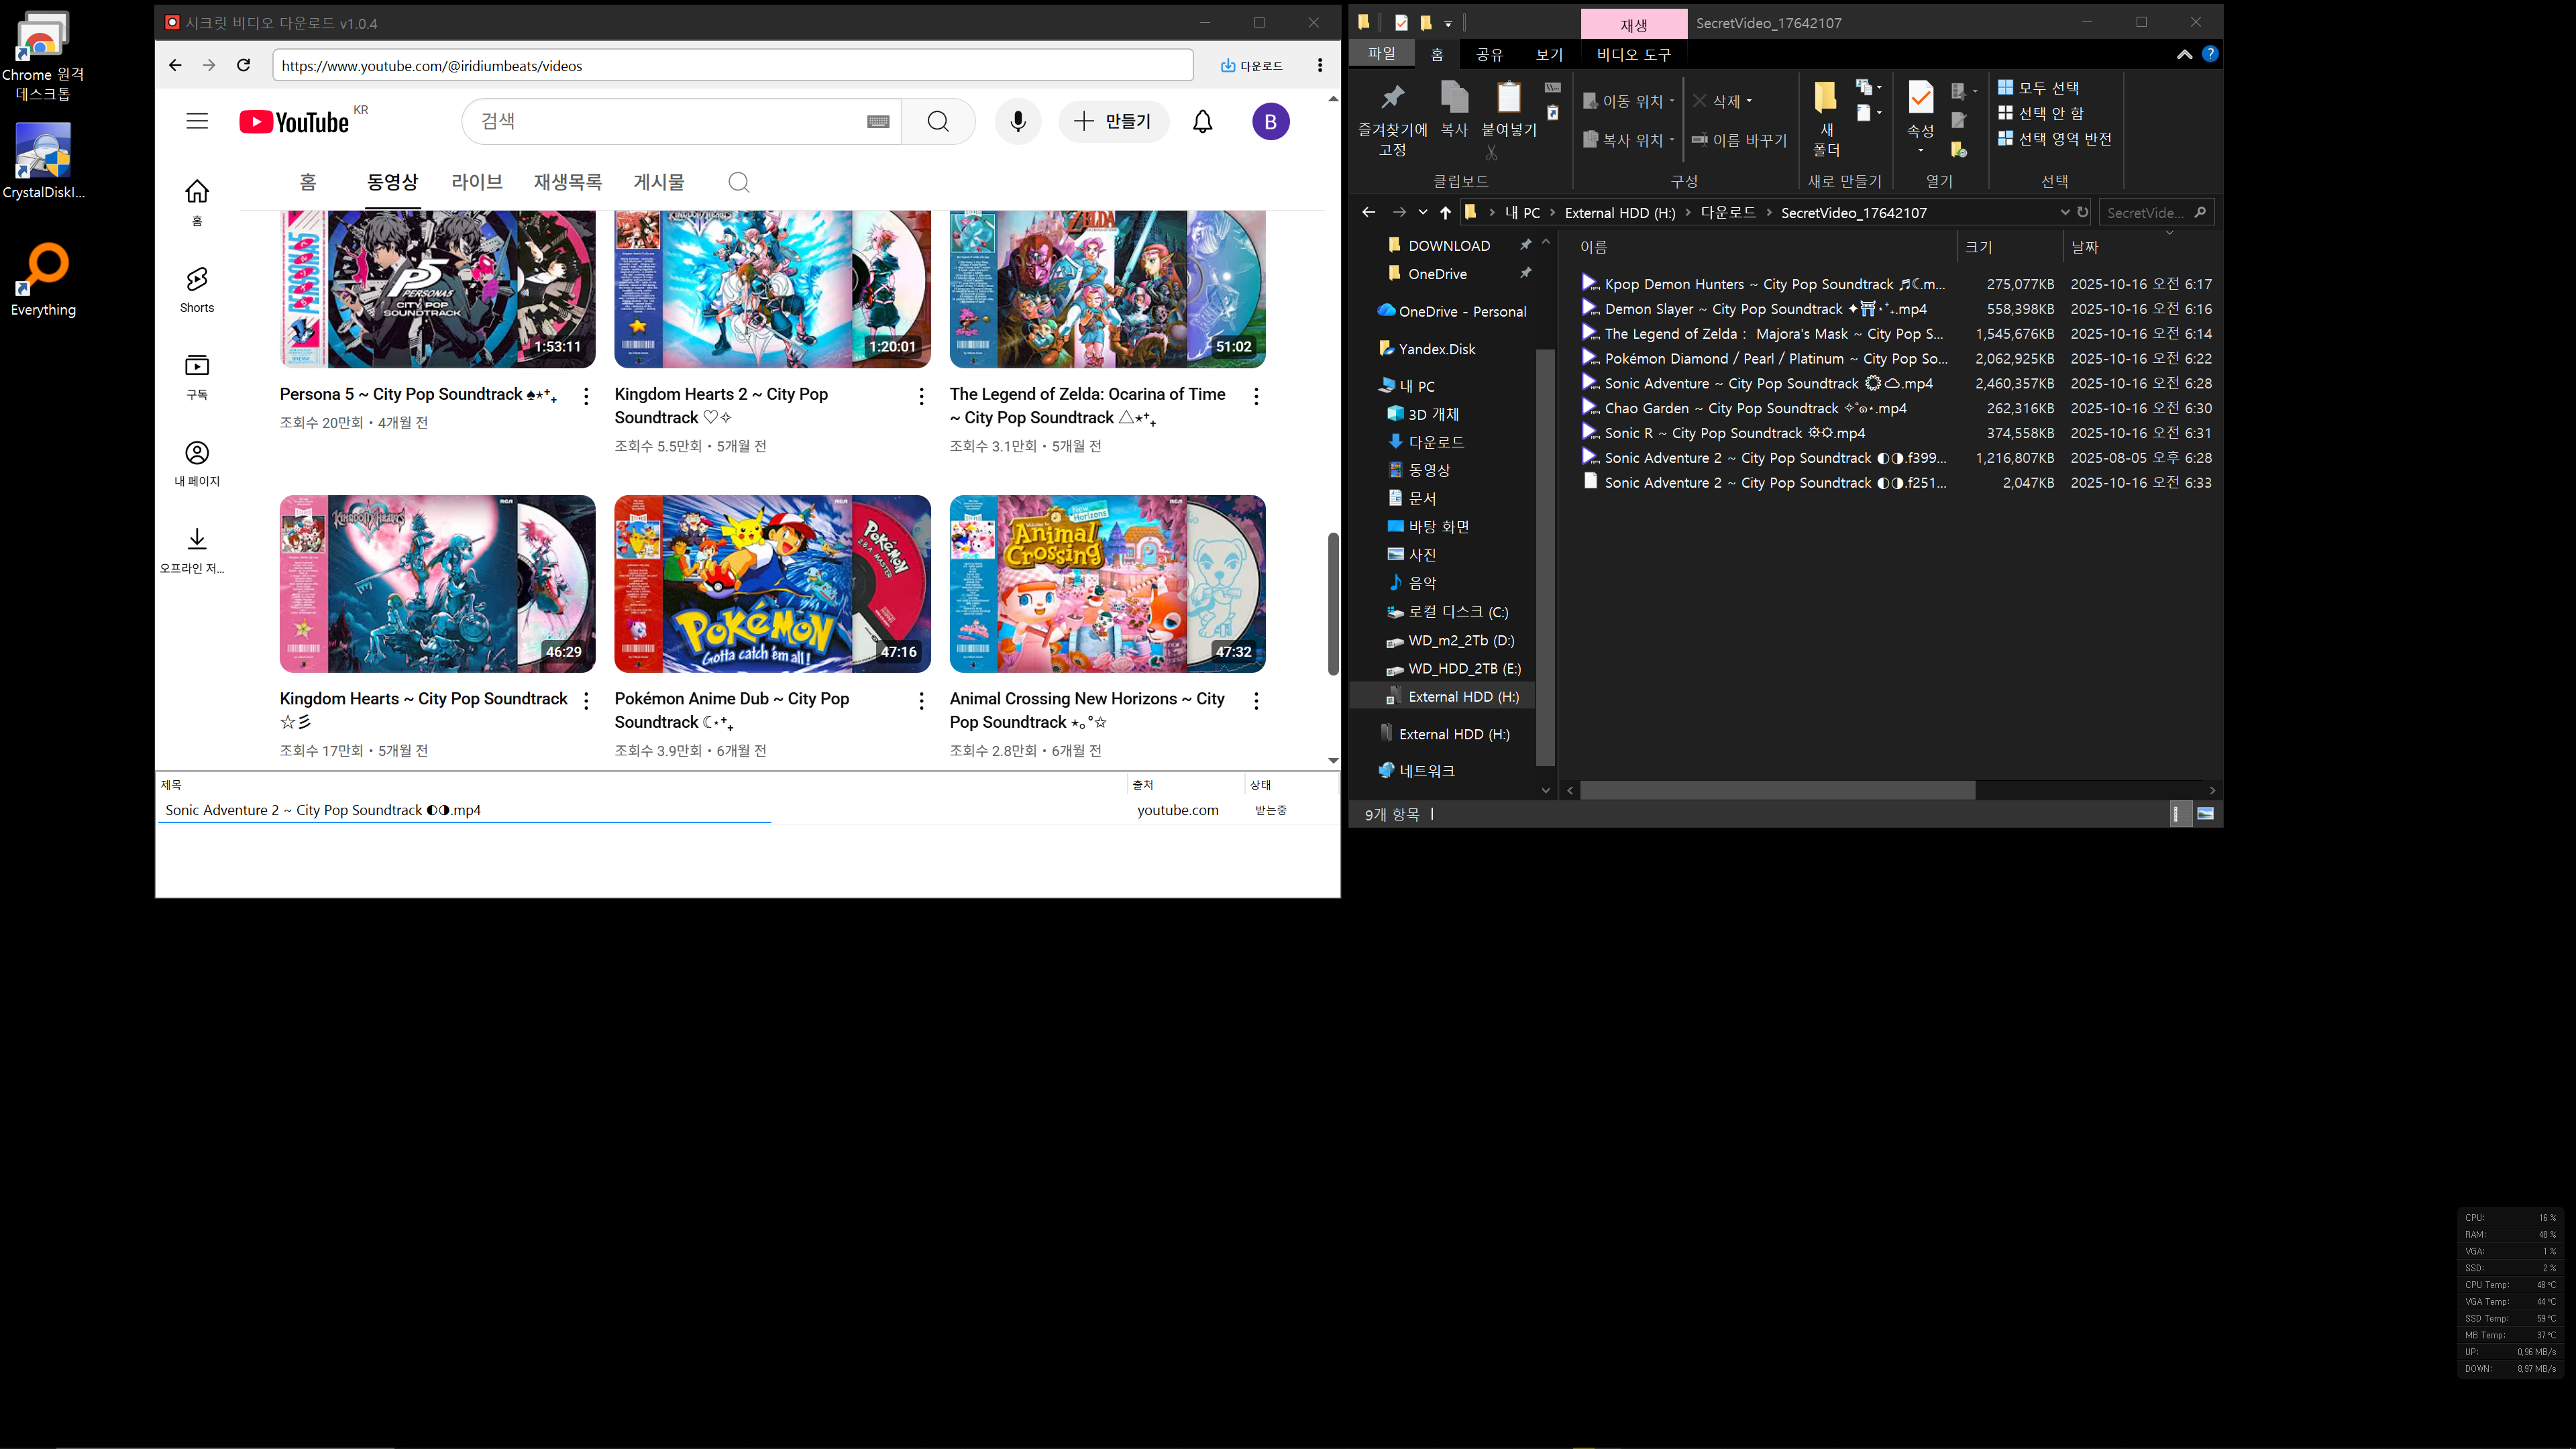Image resolution: width=2576 pixels, height=1449 pixels.
Task: Click the 다운로드 button in downloader
Action: point(1251,65)
